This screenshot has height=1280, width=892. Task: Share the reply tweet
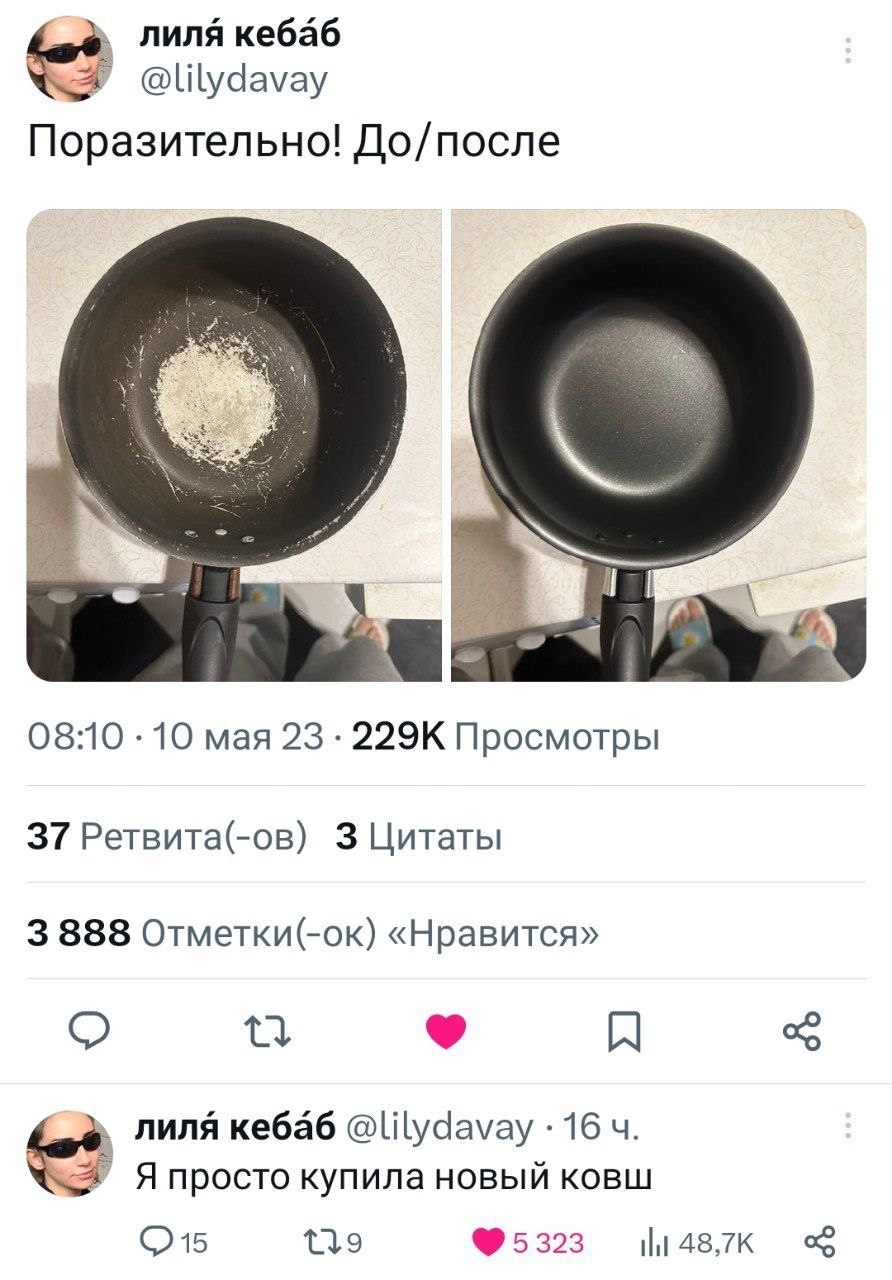pyautogui.click(x=817, y=1243)
